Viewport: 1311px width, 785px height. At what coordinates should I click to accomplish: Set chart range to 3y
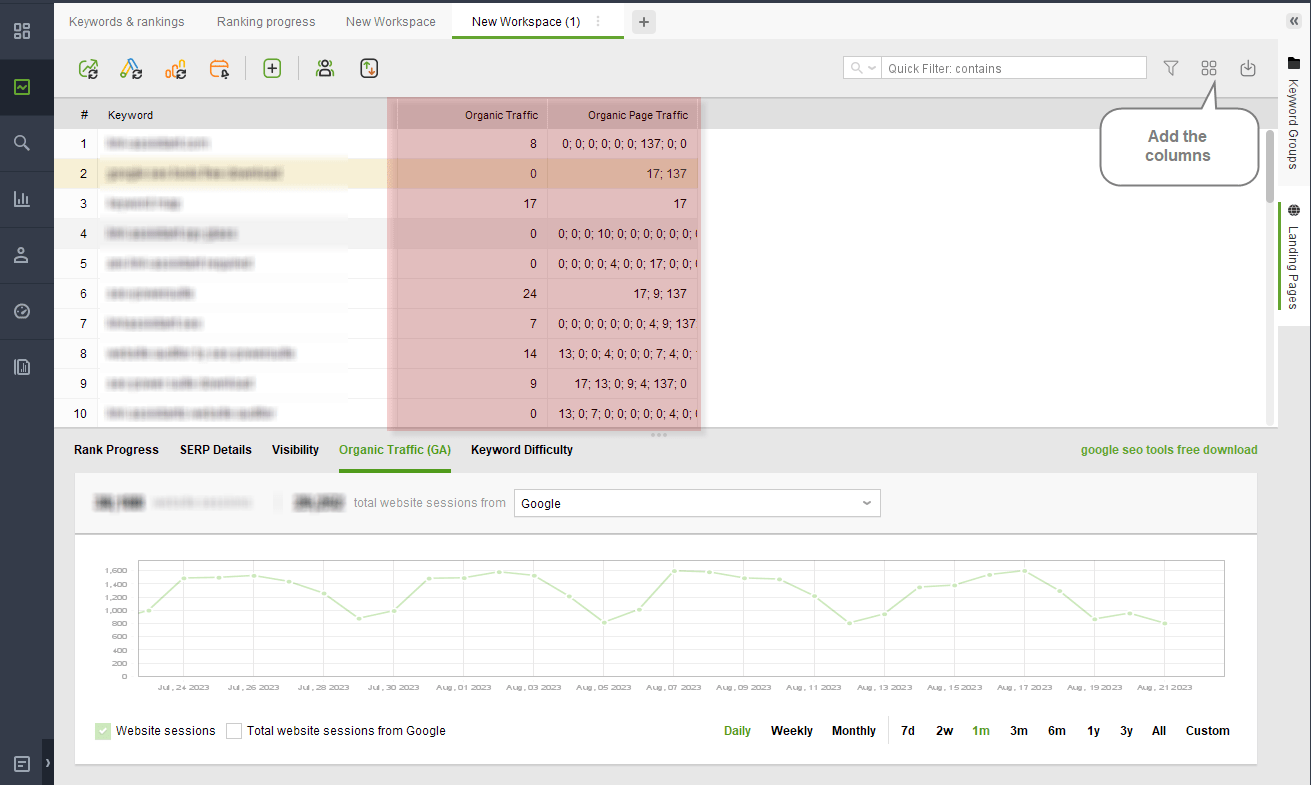tap(1127, 731)
